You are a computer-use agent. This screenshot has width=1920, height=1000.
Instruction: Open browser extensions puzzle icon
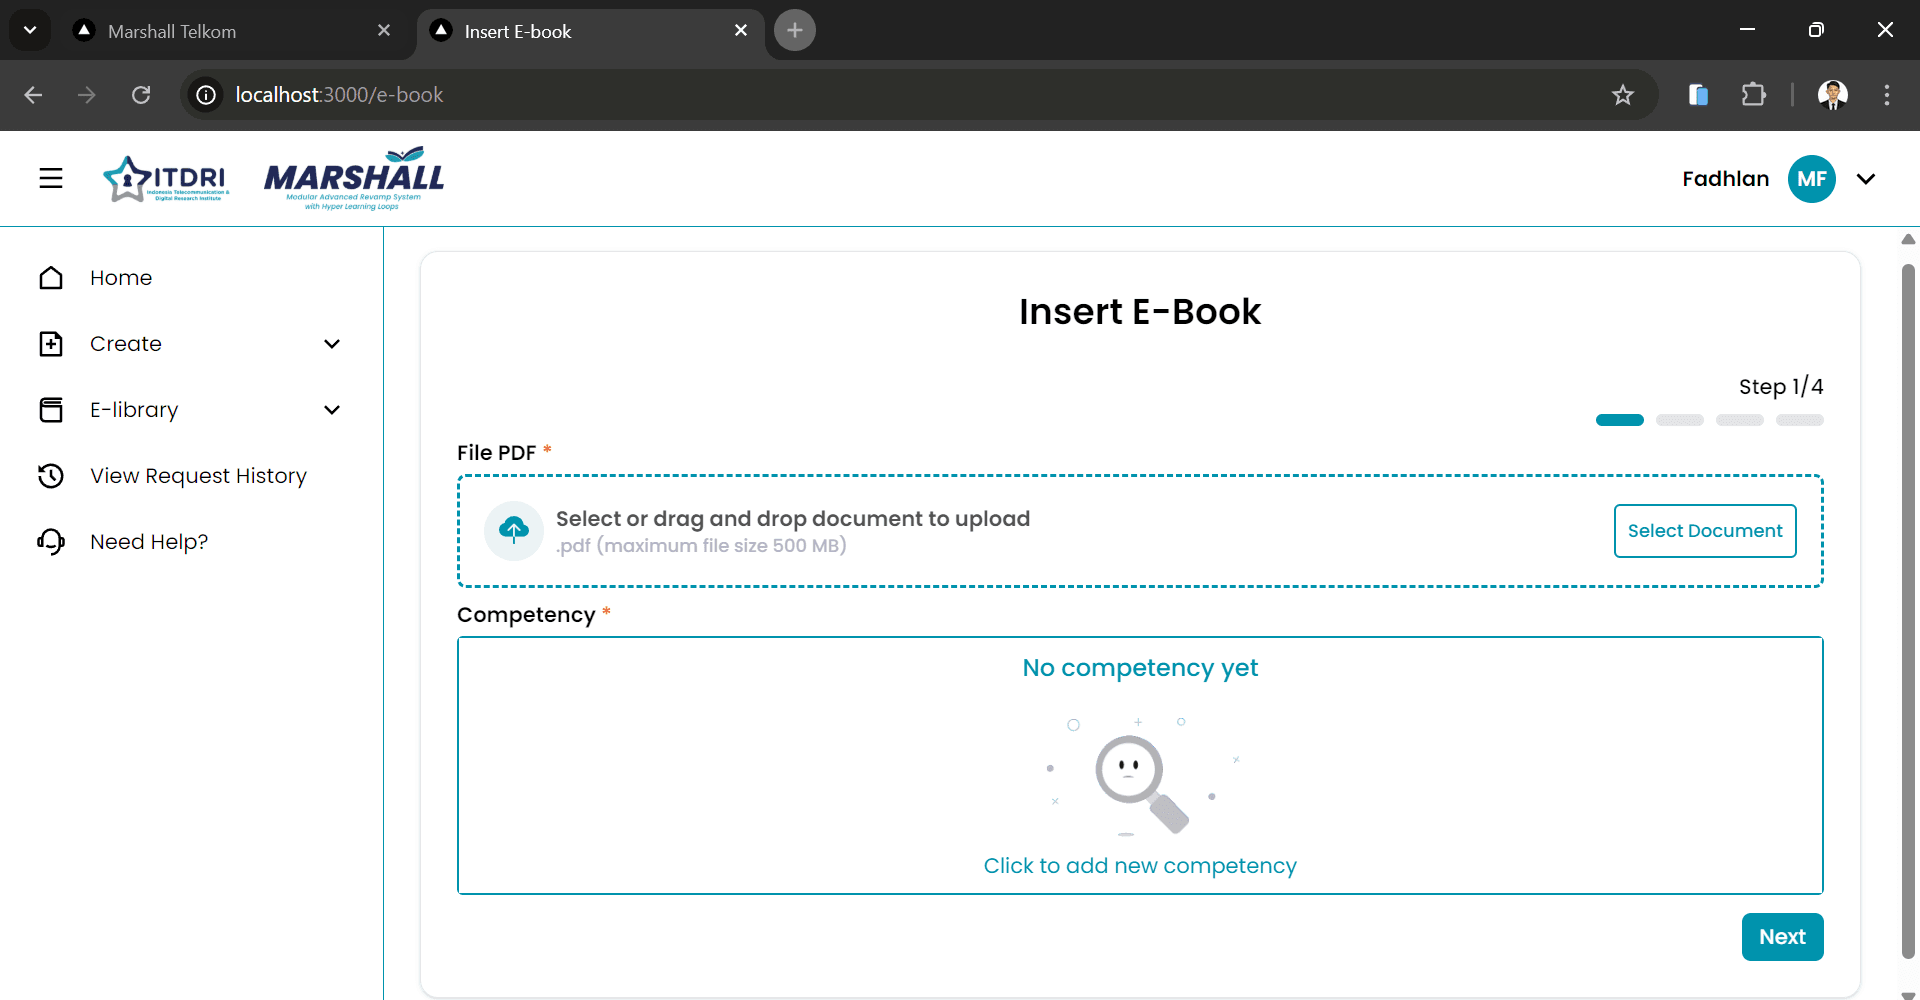pyautogui.click(x=1753, y=95)
